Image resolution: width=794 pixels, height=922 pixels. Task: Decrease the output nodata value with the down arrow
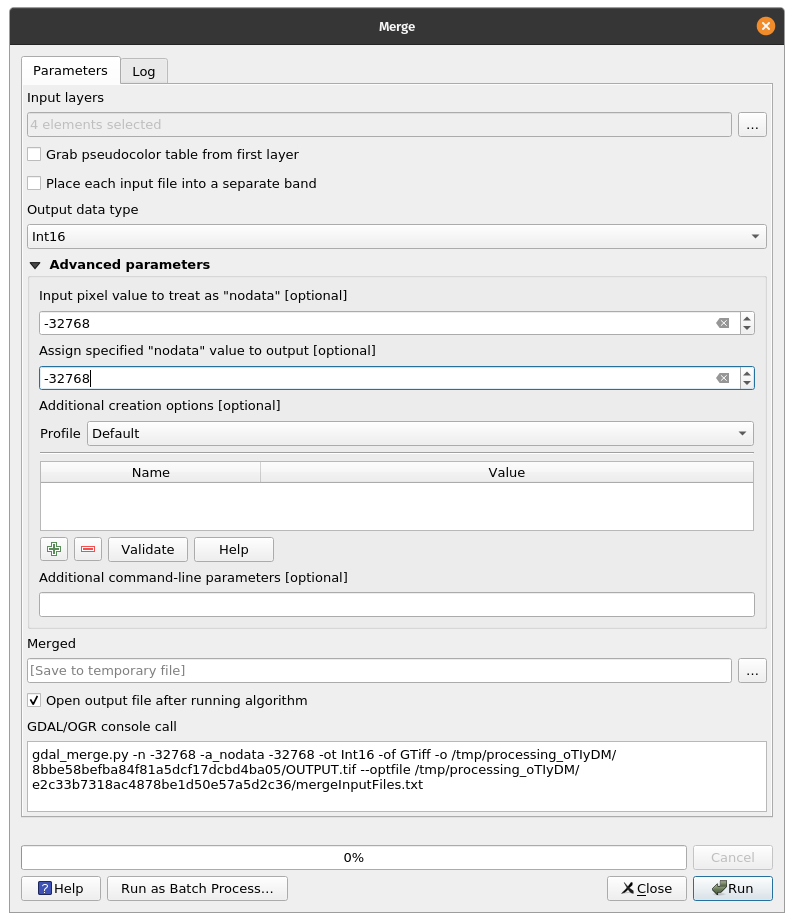click(x=747, y=383)
